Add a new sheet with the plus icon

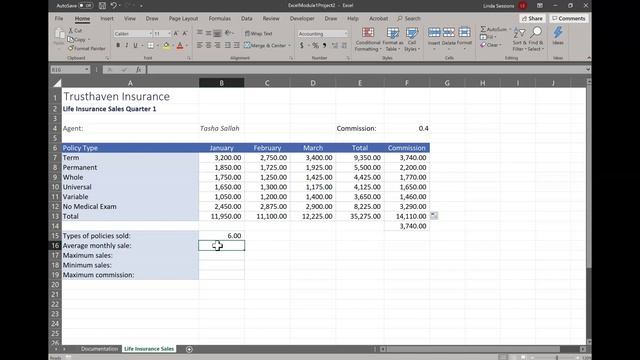point(189,349)
